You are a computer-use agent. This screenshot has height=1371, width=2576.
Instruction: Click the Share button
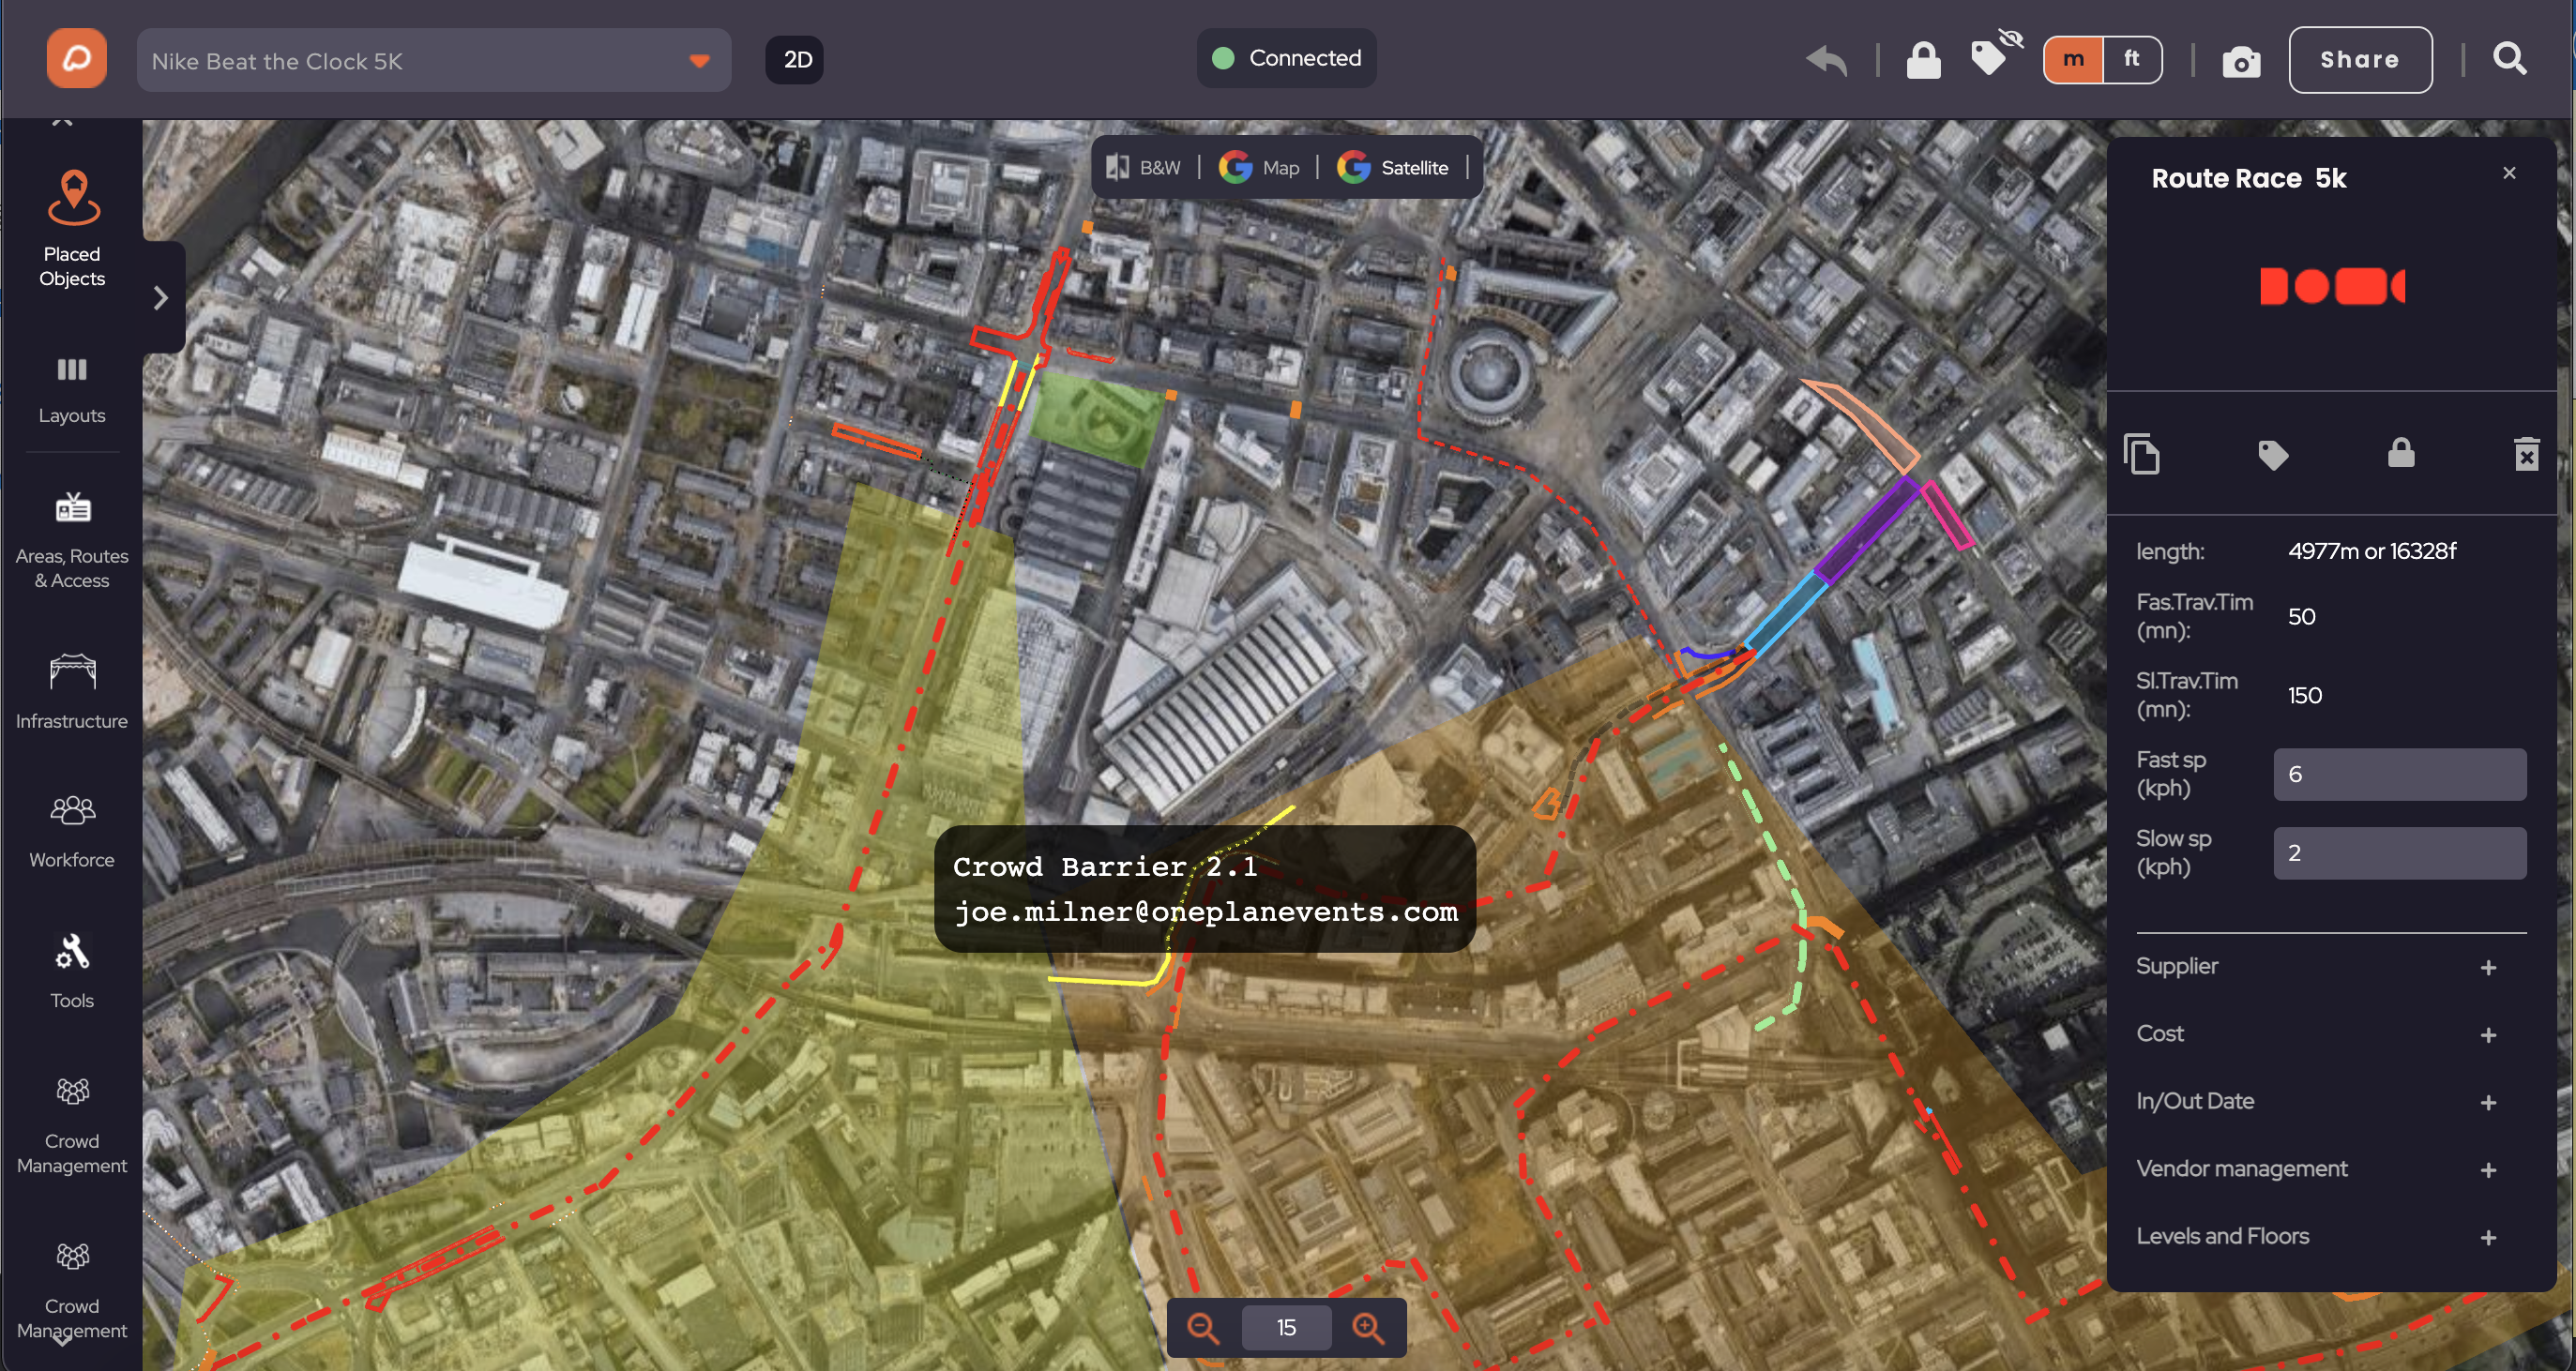pyautogui.click(x=2360, y=60)
